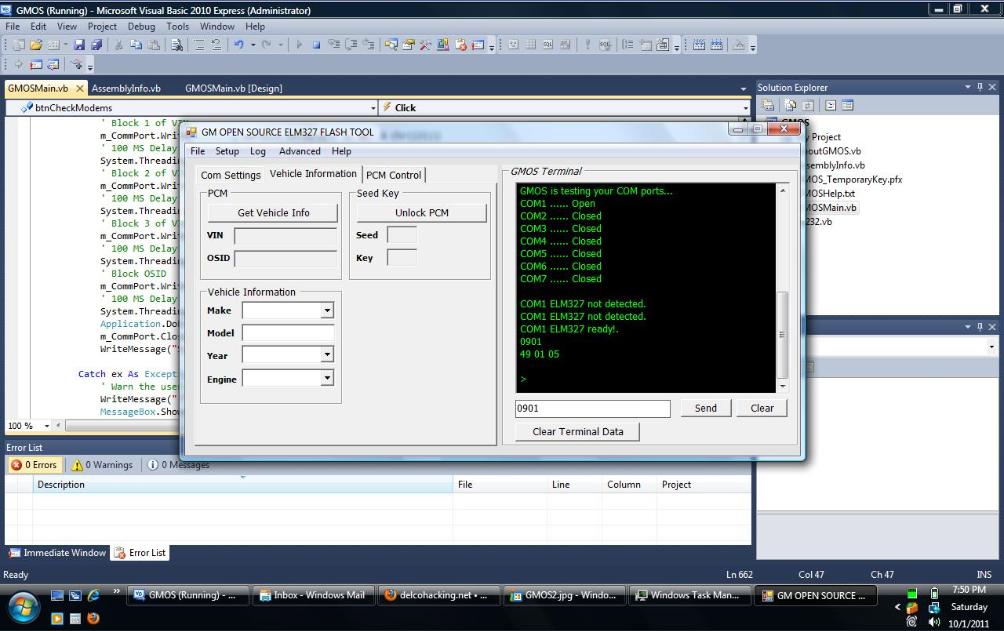Open the Engine dropdown in Vehicle Information
Screen dimensions: 1004x631
(x=327, y=379)
